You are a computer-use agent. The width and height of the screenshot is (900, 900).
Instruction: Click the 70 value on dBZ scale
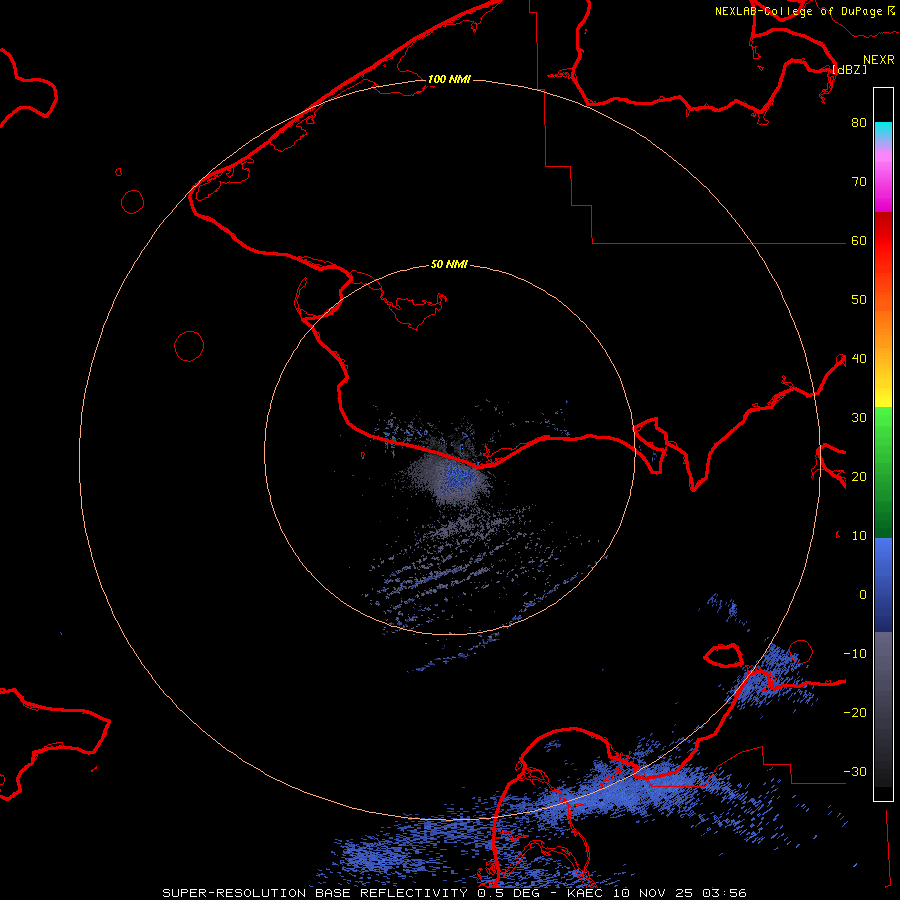coord(859,182)
